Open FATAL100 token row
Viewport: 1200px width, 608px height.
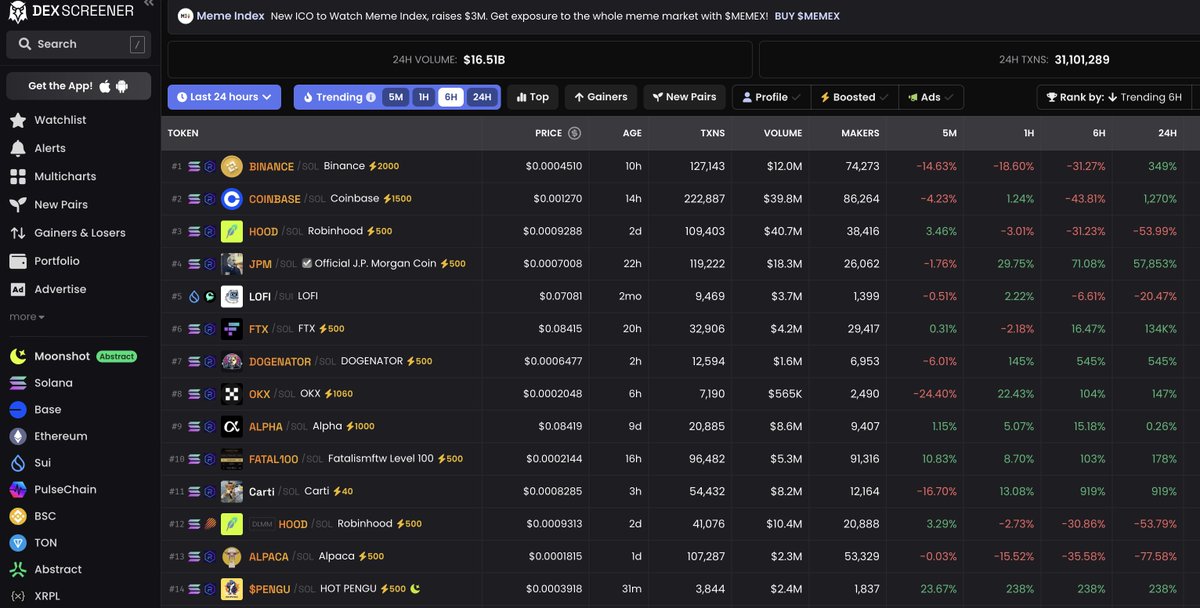pos(680,459)
